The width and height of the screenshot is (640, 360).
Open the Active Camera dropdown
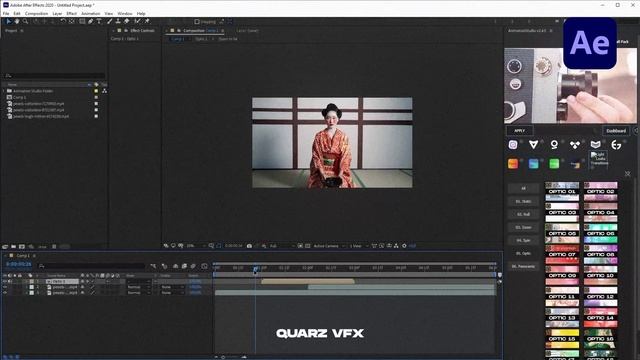(x=329, y=246)
